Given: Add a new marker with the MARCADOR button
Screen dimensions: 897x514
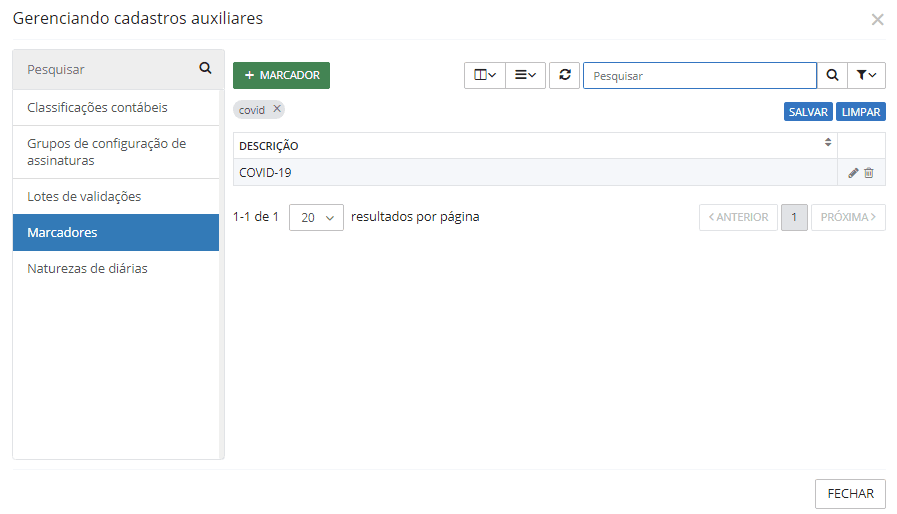Looking at the screenshot, I should [281, 75].
